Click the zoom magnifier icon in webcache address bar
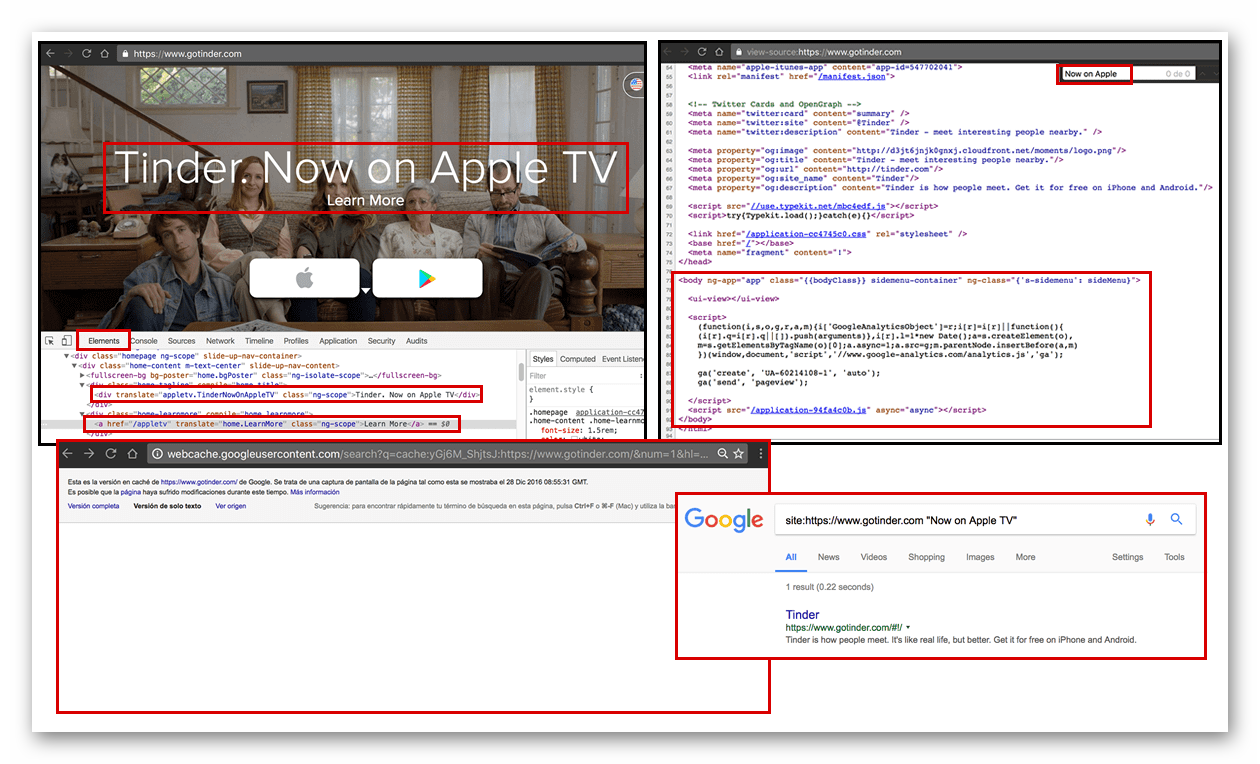The width and height of the screenshot is (1260, 764). tap(723, 454)
